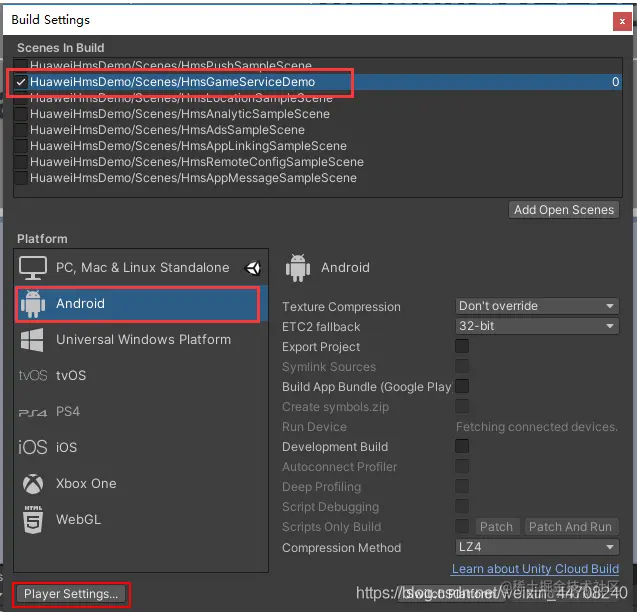Click the Fetching connected devices field
The height and width of the screenshot is (612, 638).
[537, 427]
